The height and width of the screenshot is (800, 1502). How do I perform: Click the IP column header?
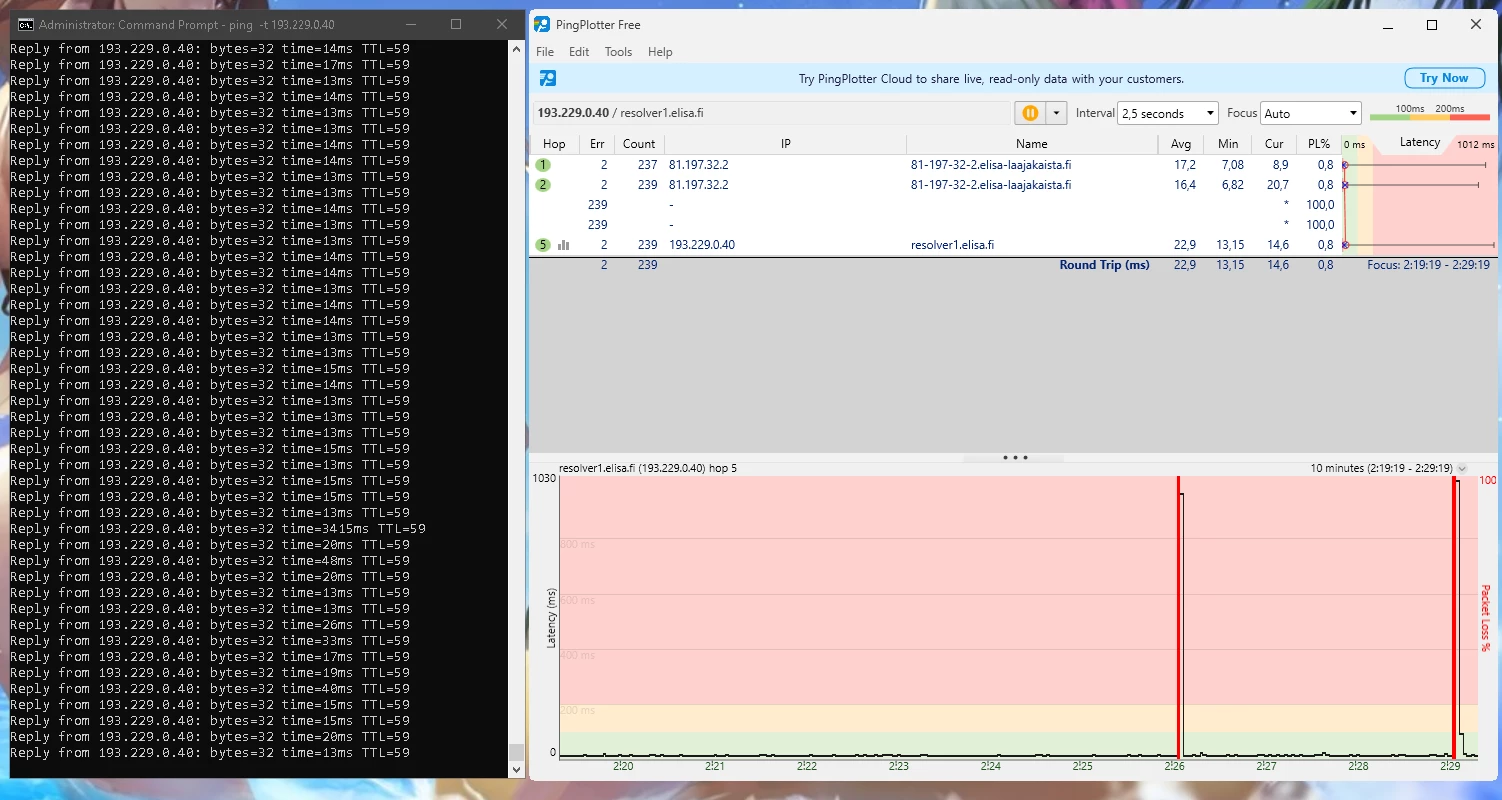(x=786, y=144)
